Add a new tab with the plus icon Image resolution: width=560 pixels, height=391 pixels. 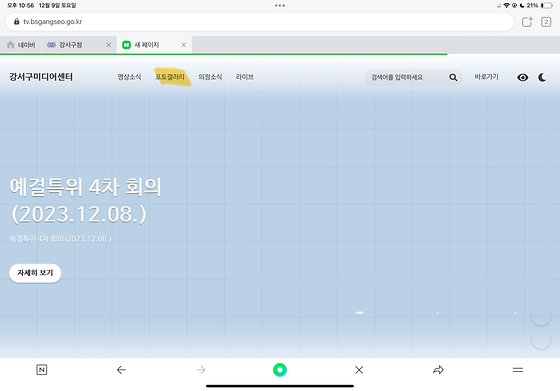click(527, 22)
